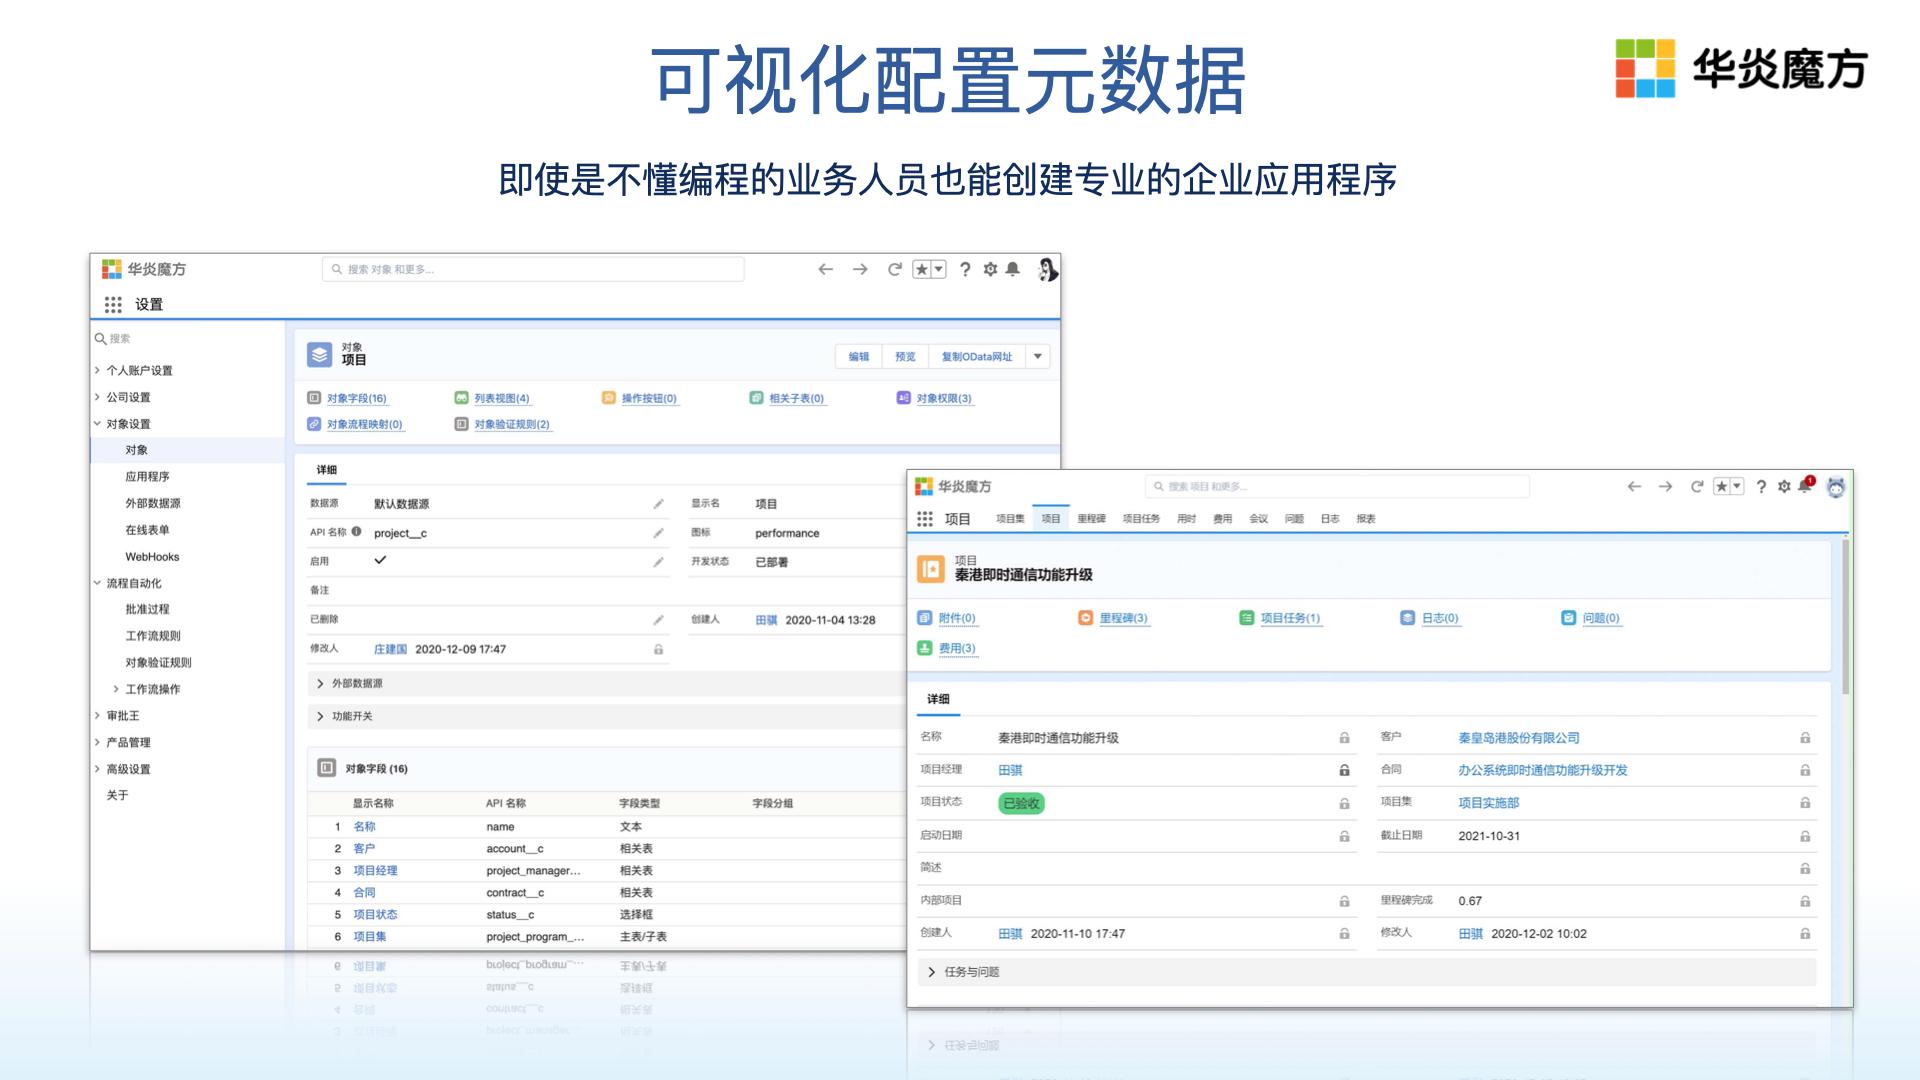Open the dropdown arrow beside 复制OData网址
This screenshot has width=1920, height=1080.
click(1038, 357)
